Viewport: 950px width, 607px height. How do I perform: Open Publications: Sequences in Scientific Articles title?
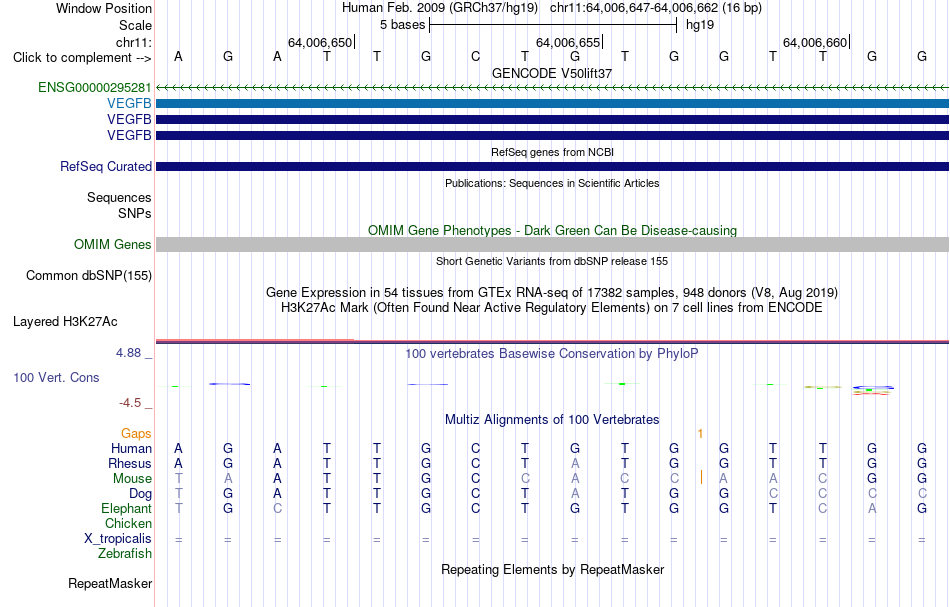click(552, 183)
